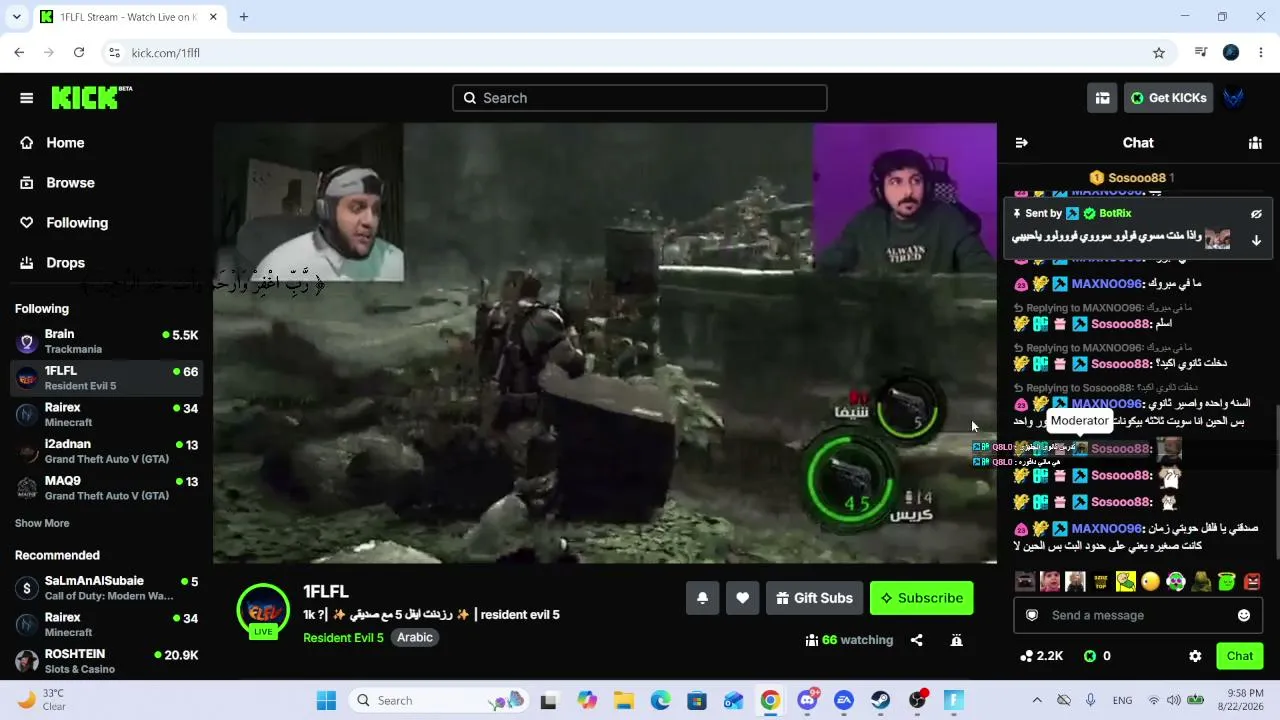This screenshot has height=720, width=1280.
Task: Open the Resident Evil 5 category link
Action: click(x=343, y=638)
